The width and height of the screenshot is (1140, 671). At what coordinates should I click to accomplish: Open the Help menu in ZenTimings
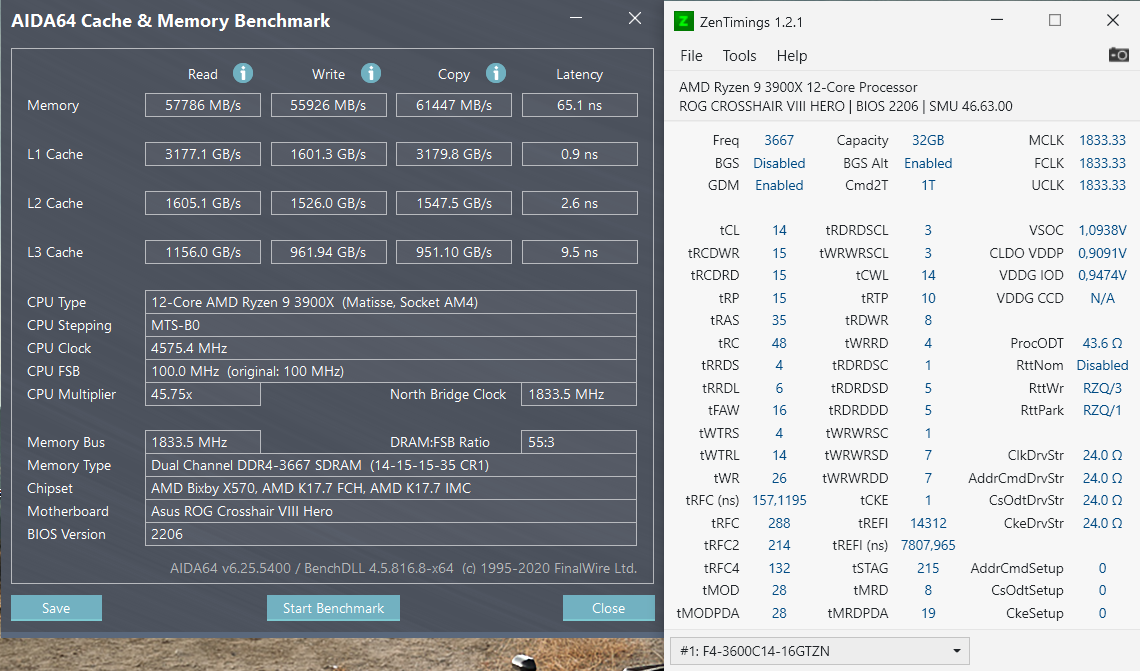click(x=792, y=56)
